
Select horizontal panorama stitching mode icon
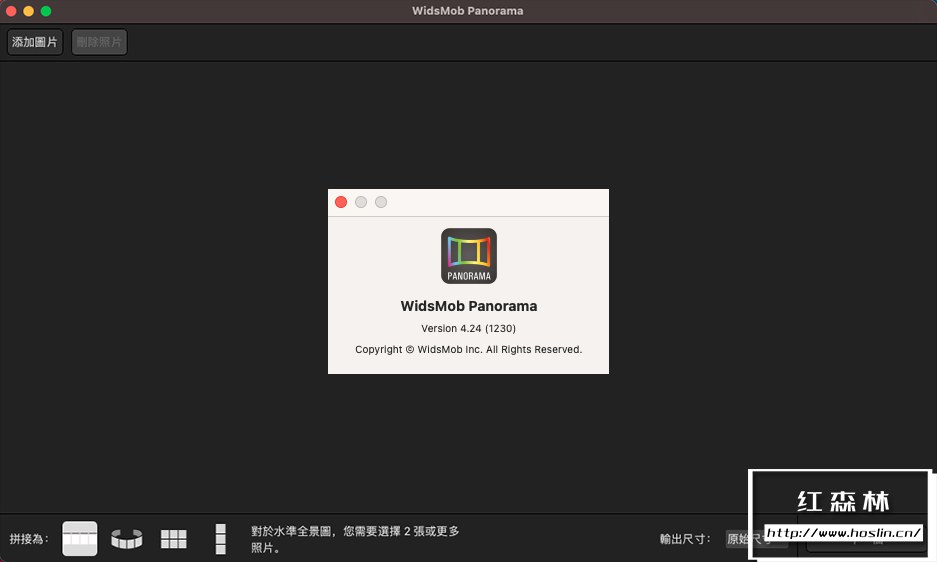[x=79, y=539]
